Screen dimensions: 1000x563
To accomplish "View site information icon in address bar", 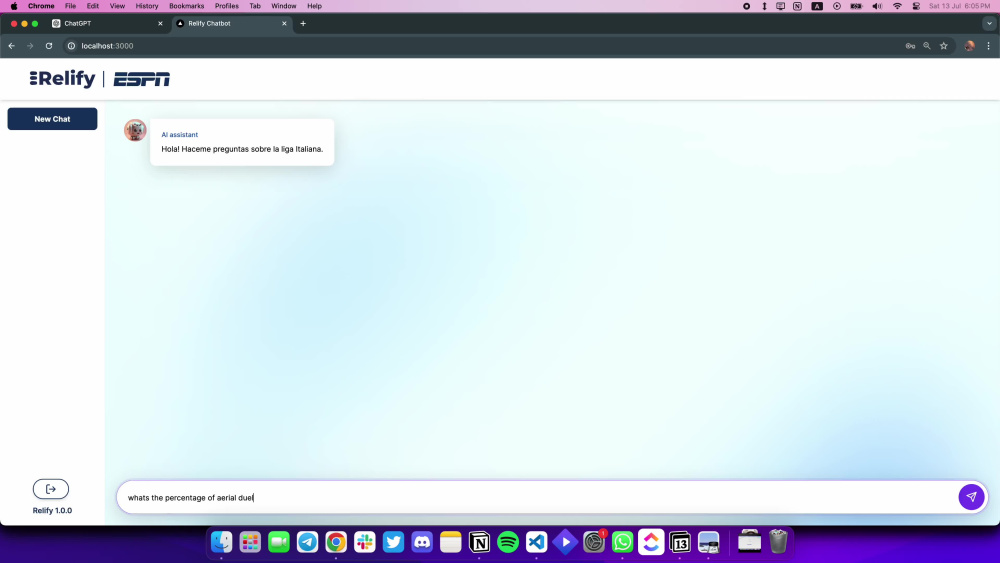I will (71, 46).
